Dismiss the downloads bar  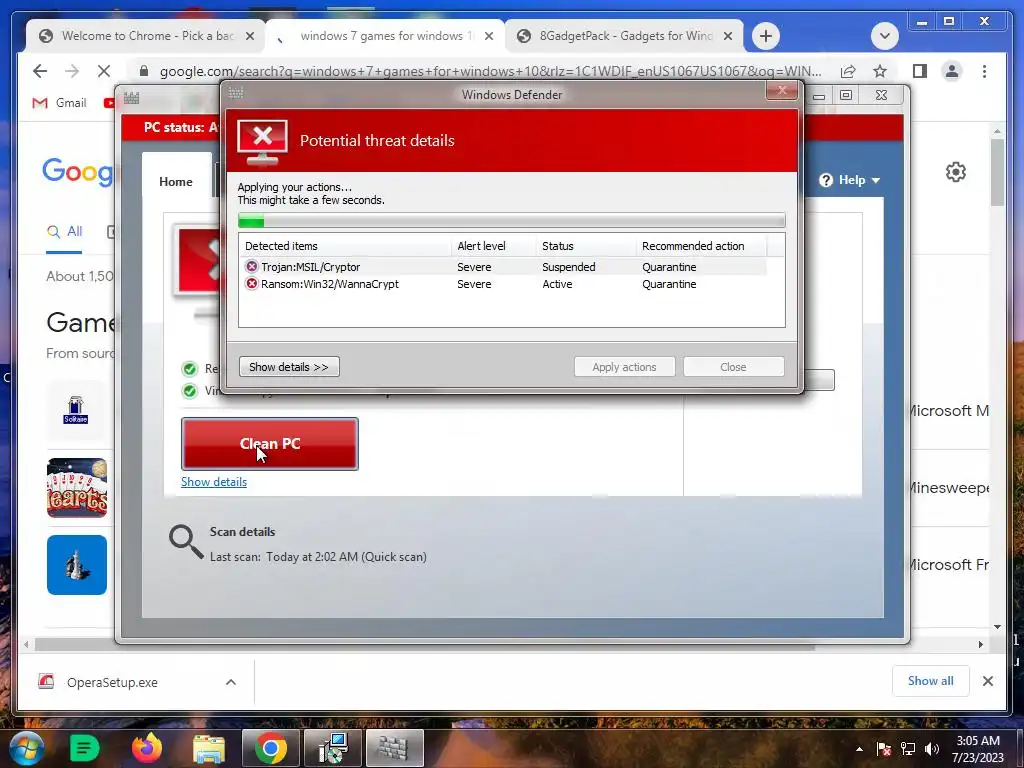pos(987,681)
